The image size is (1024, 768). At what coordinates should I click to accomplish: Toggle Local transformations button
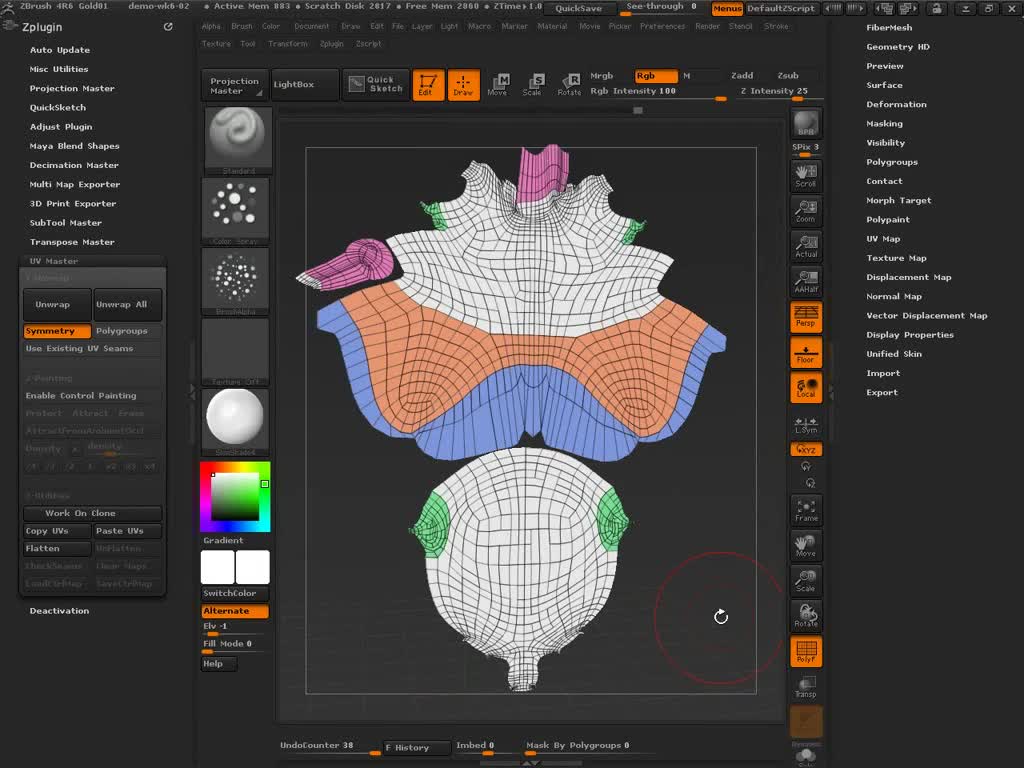(806, 387)
